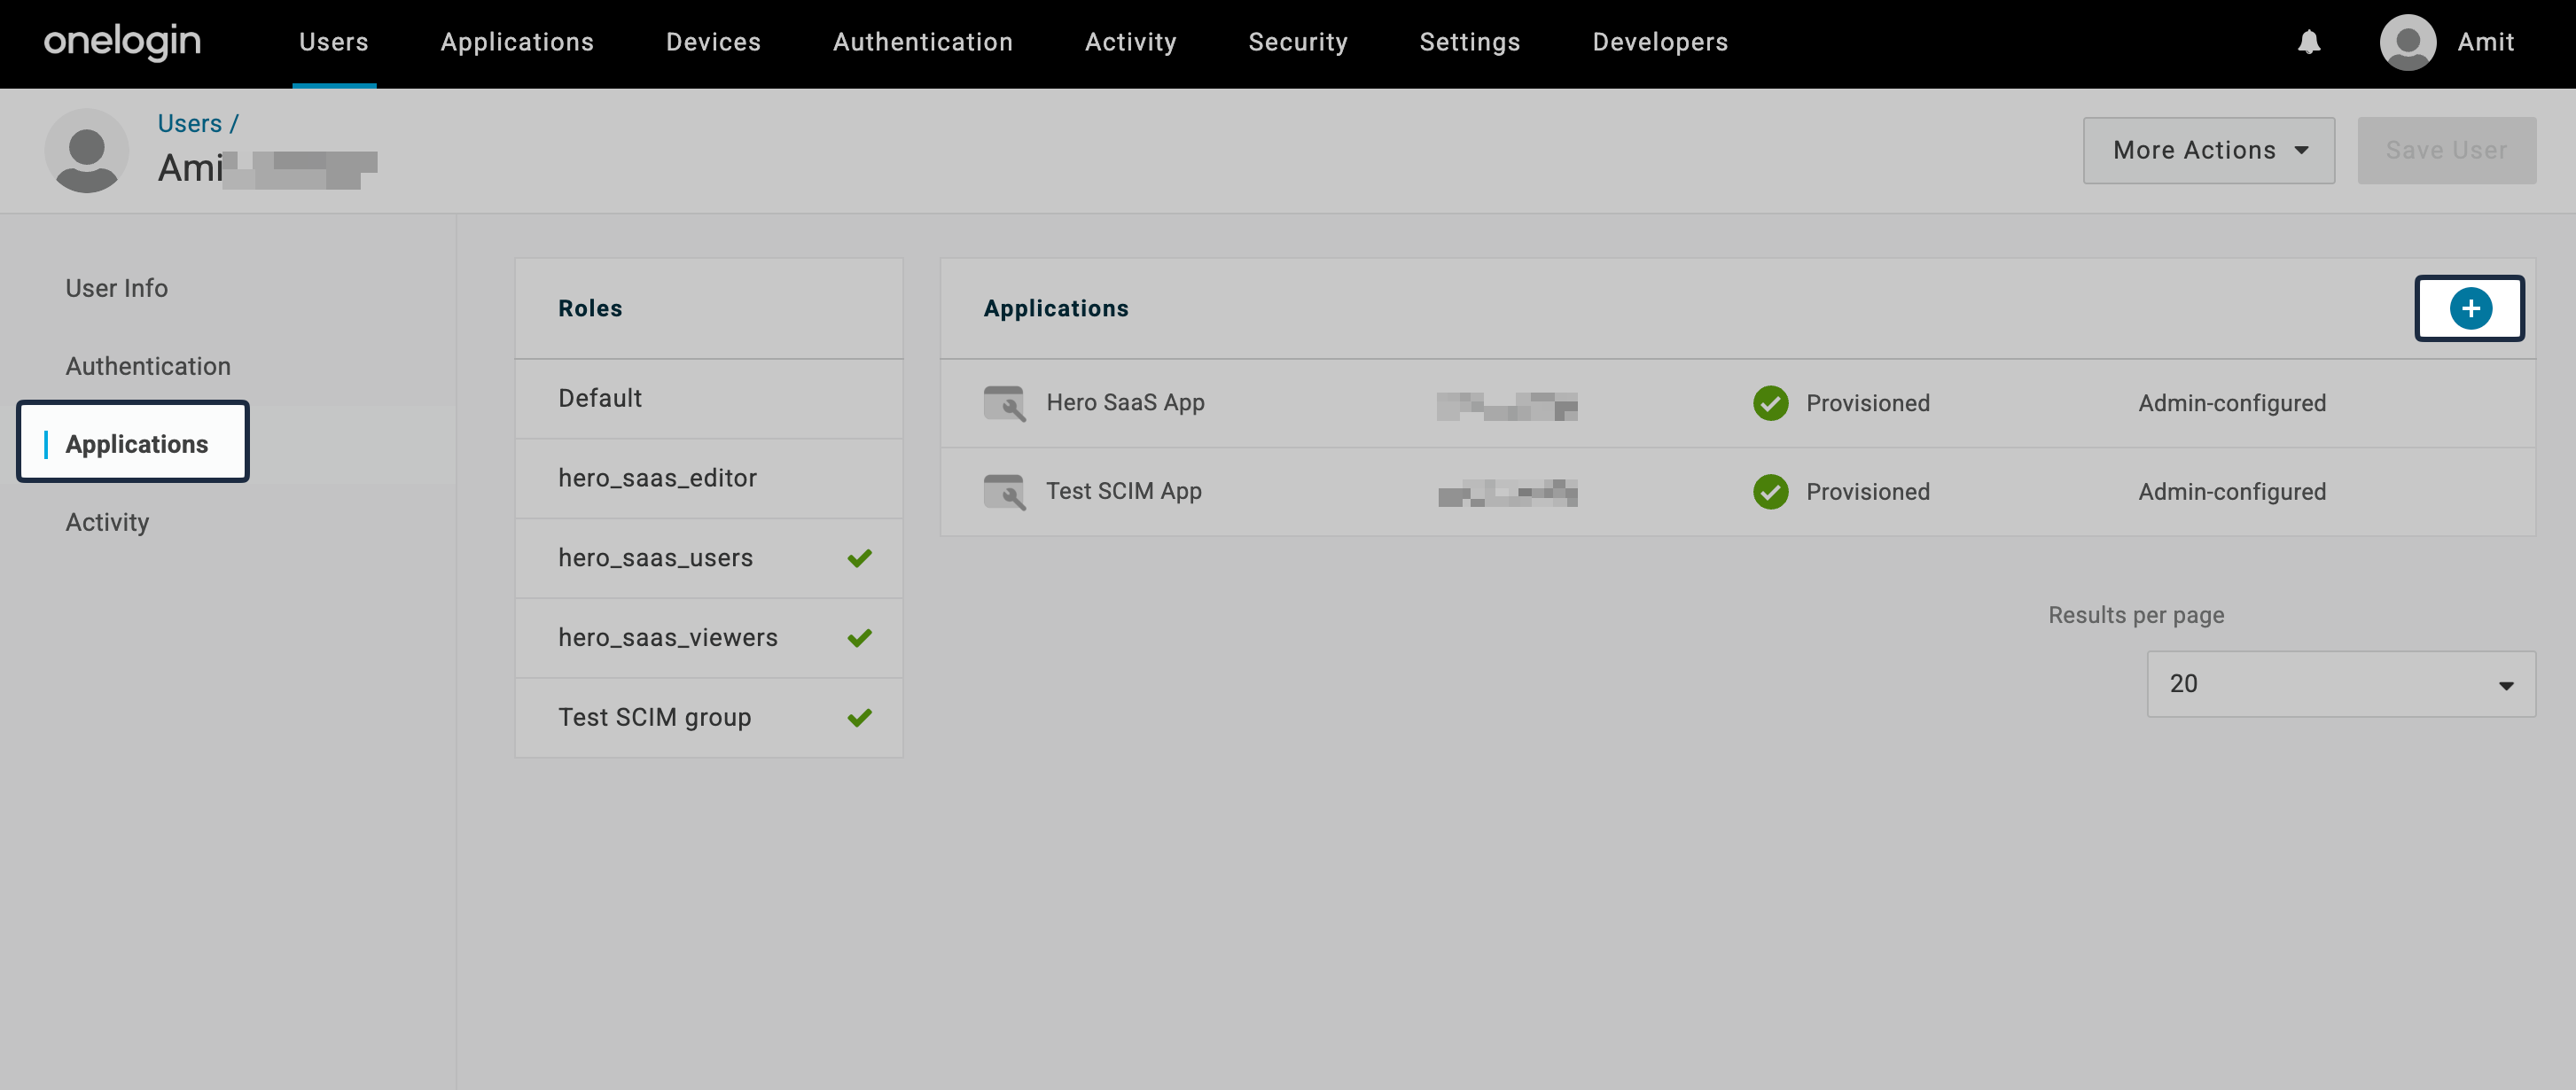Screen dimensions: 2576x1090
Task: Click the add application plus icon
Action: 2470,308
